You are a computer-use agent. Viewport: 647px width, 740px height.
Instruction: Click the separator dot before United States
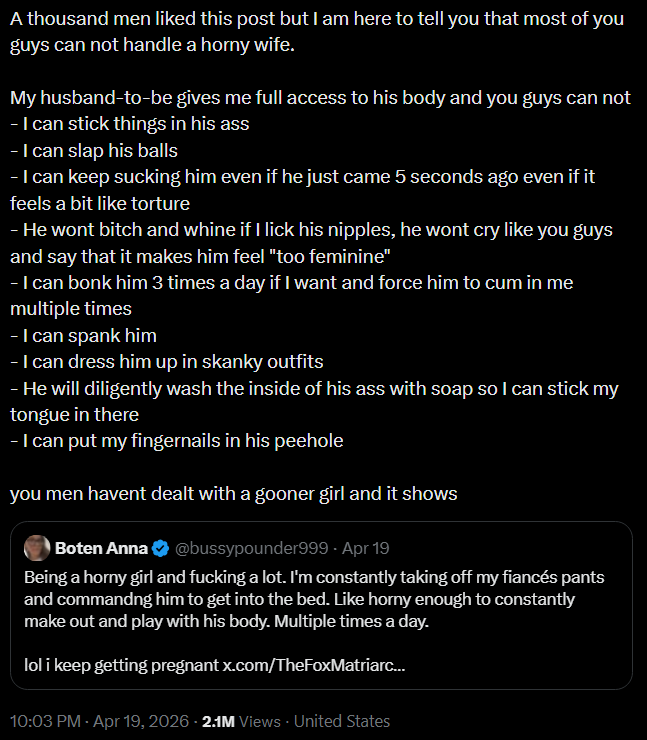tap(287, 721)
